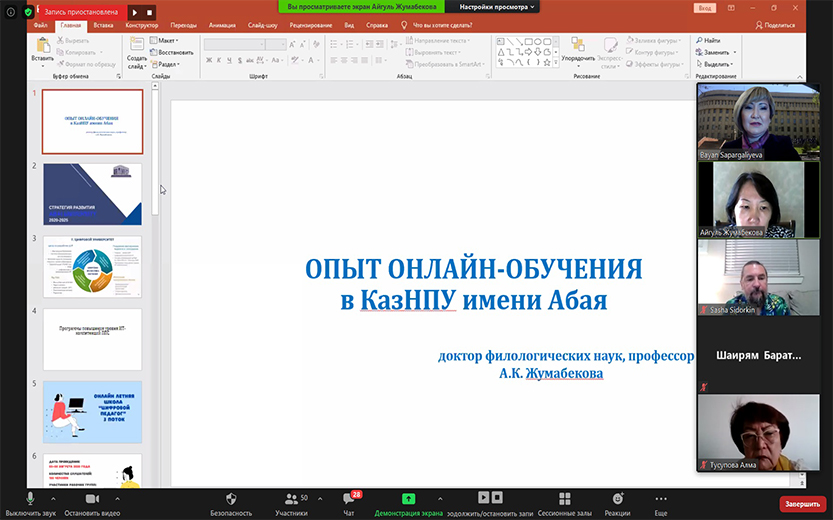Expand audio options arrow beside microphone
833x520 pixels.
pos(53,499)
